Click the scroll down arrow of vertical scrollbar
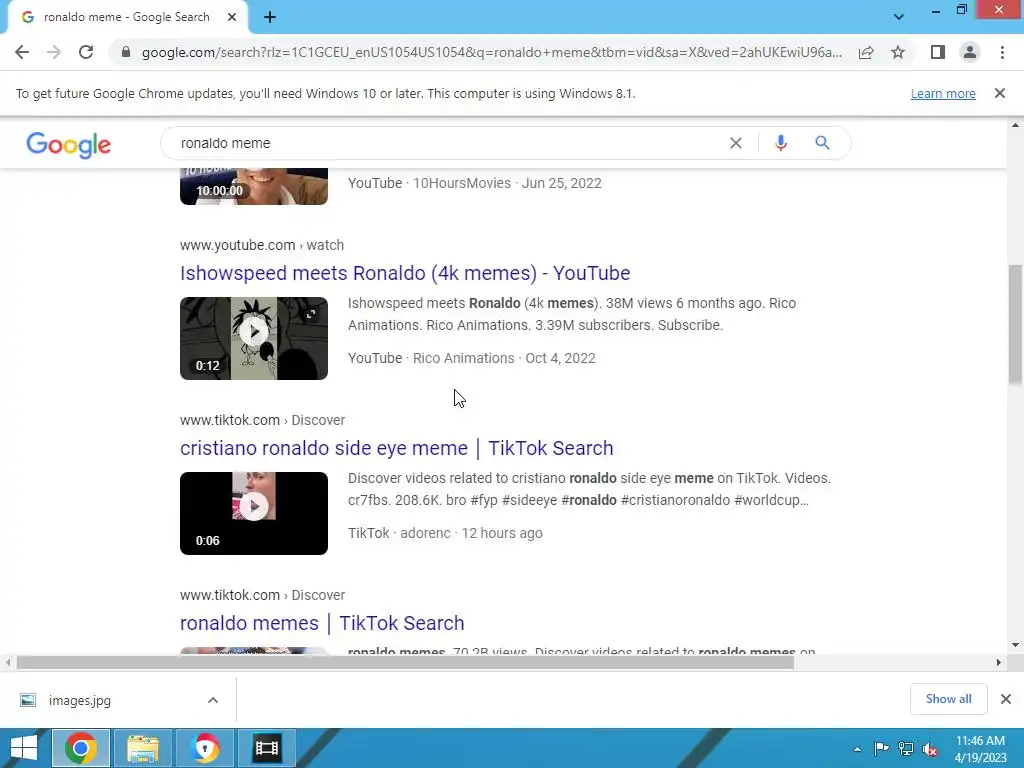1024x768 pixels. (x=1015, y=645)
